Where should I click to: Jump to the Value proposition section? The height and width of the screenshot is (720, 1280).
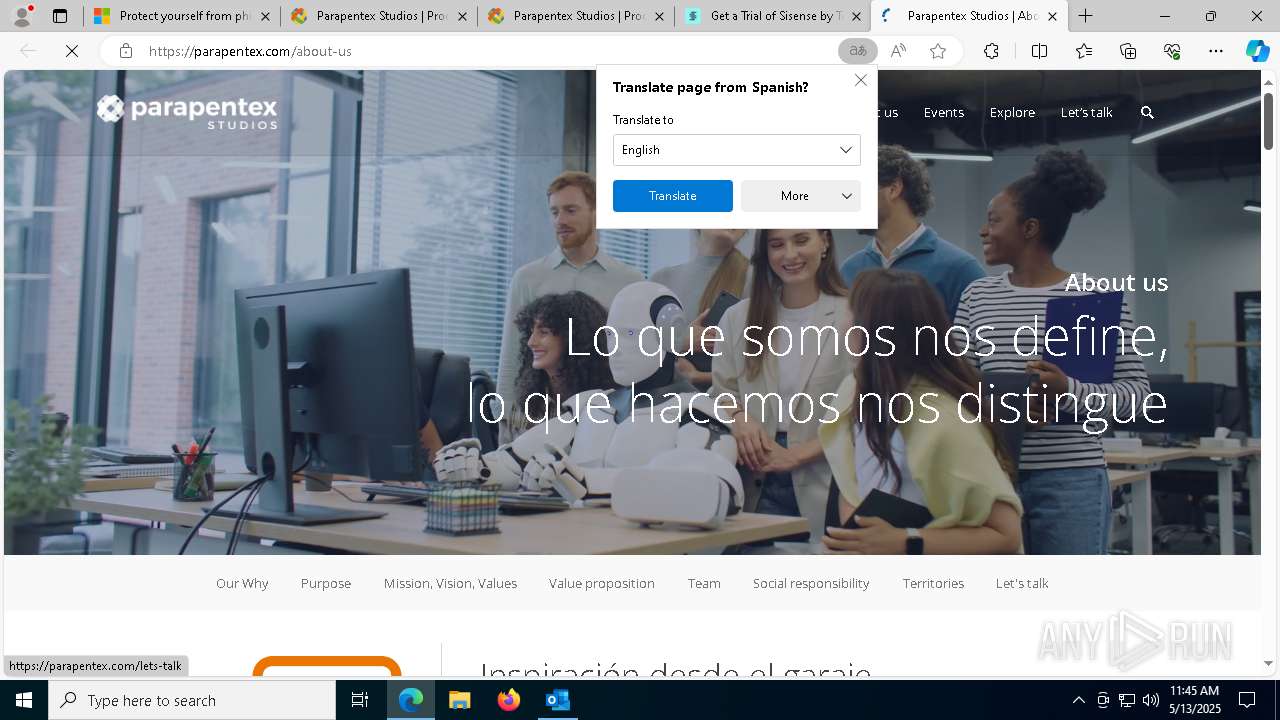point(601,583)
